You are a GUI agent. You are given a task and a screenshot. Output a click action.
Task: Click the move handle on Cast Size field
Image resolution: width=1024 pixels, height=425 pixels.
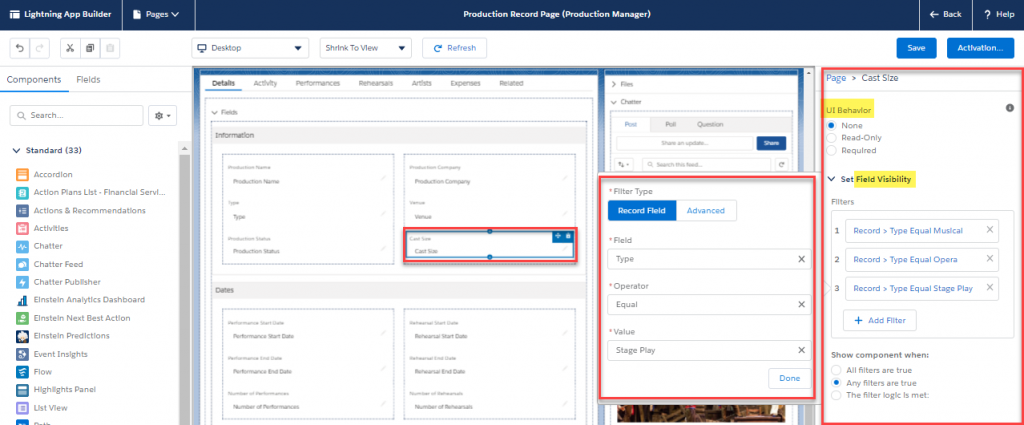tap(558, 236)
